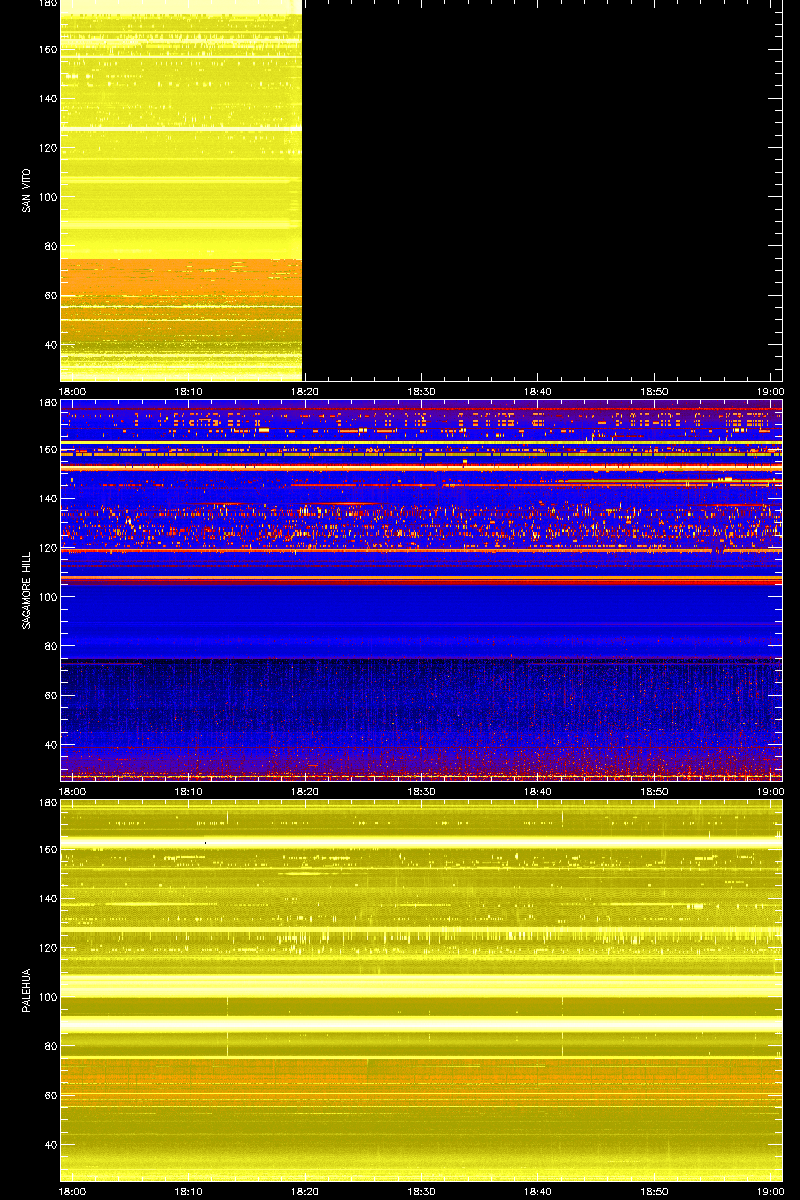Click the 60 frequency tick of San Vito

pyautogui.click(x=51, y=296)
